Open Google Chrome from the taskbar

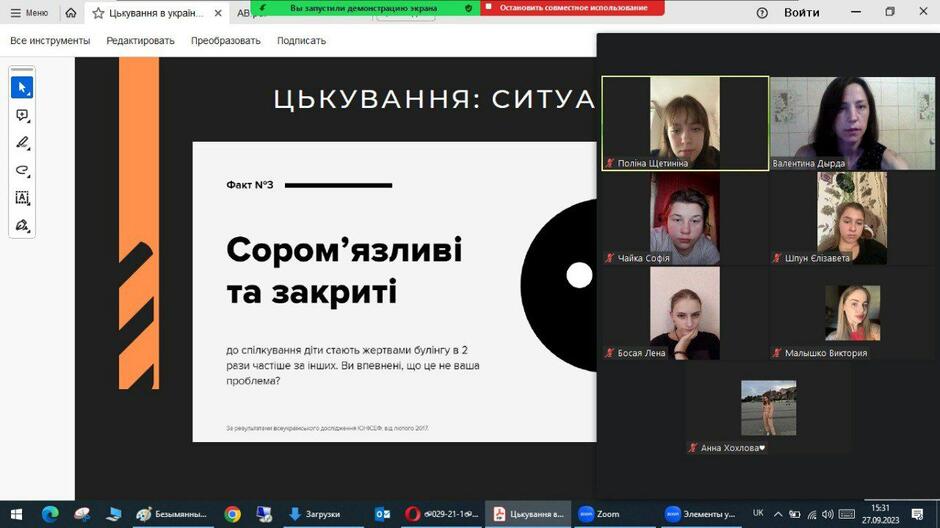[x=233, y=514]
